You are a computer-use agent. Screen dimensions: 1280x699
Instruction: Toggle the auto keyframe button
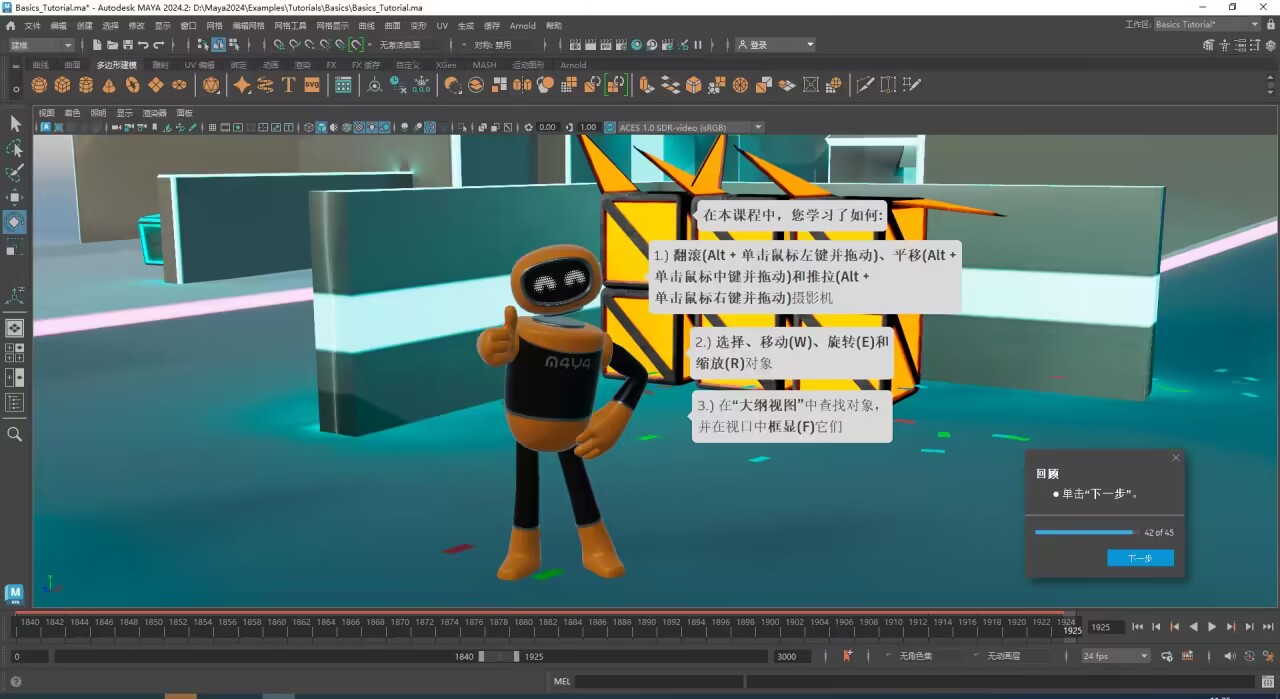[848, 656]
